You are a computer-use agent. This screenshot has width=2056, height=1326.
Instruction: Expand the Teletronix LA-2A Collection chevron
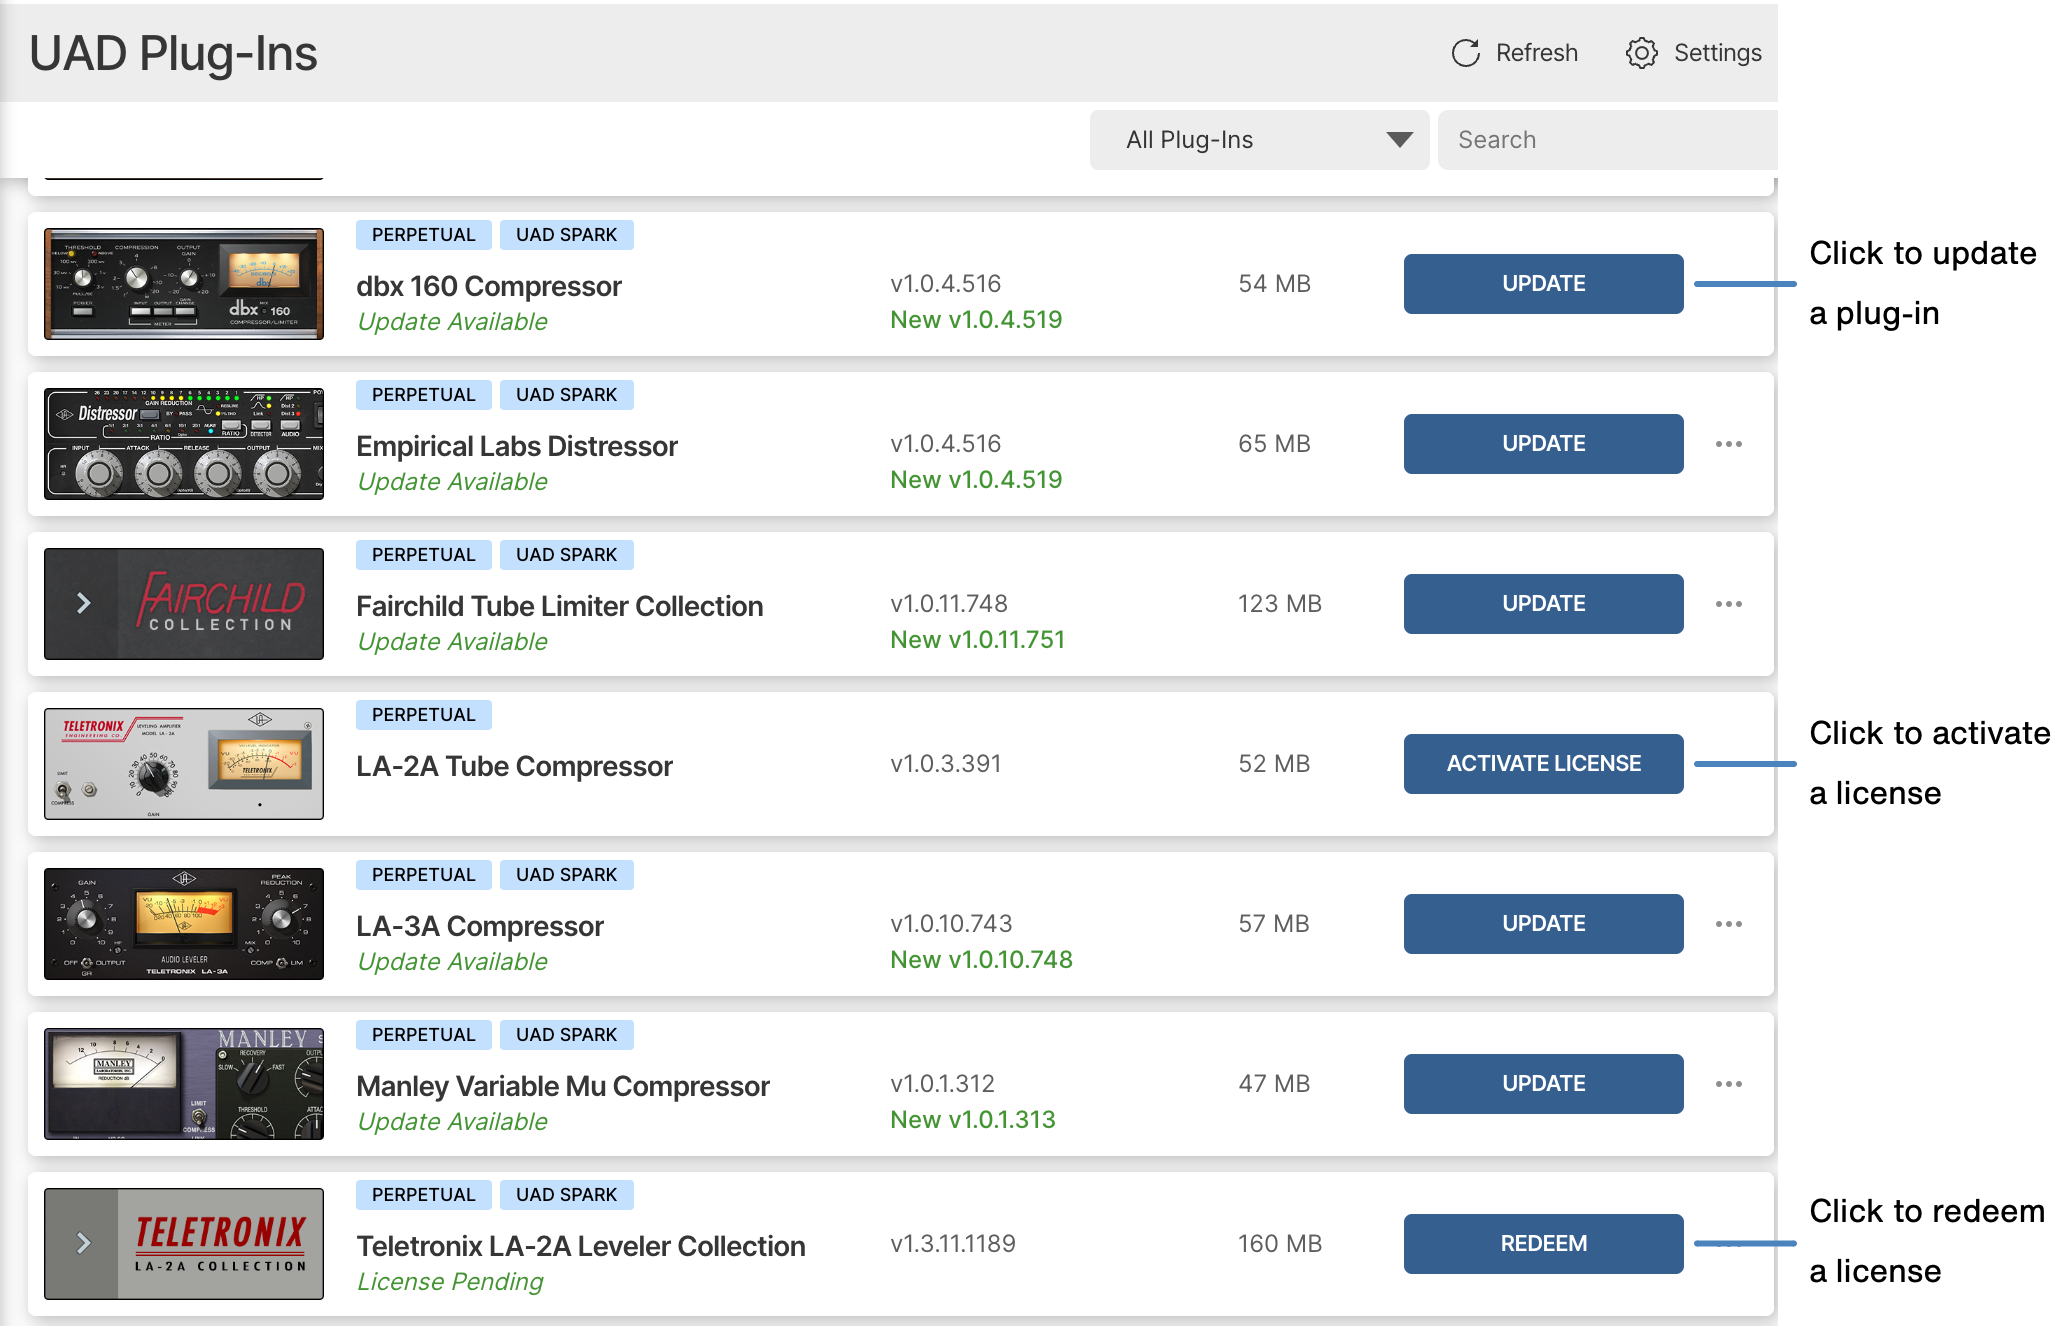[x=84, y=1243]
